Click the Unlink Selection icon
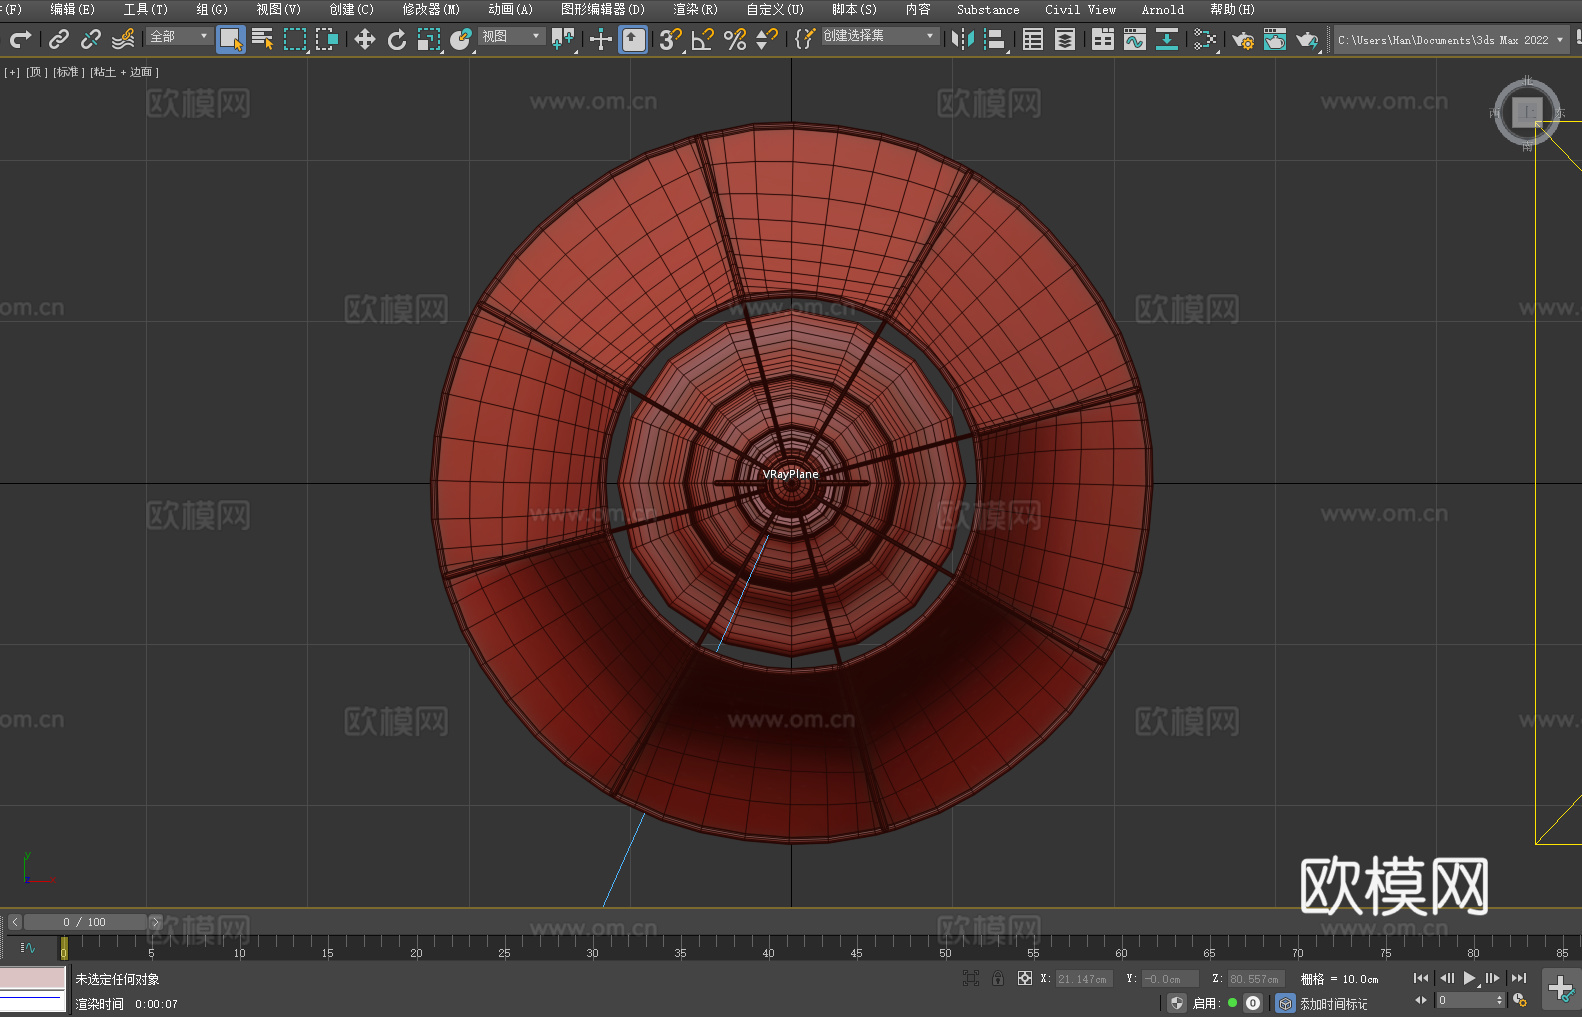Image resolution: width=1582 pixels, height=1017 pixels. click(x=91, y=39)
